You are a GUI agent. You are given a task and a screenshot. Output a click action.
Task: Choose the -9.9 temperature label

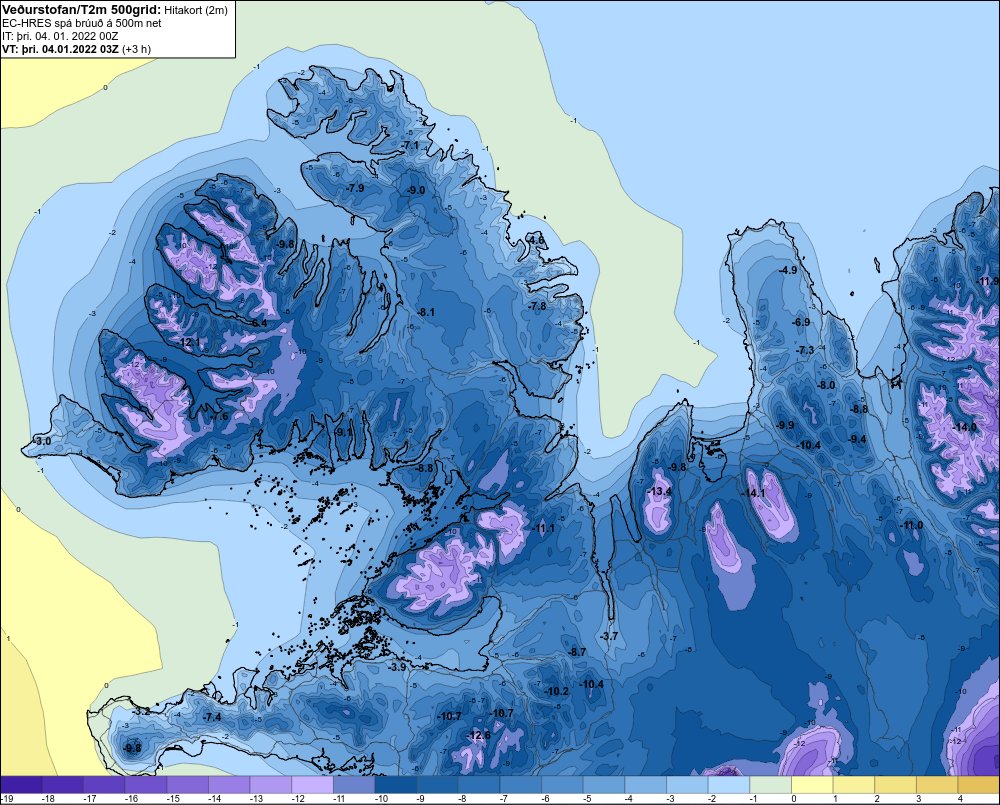[785, 425]
